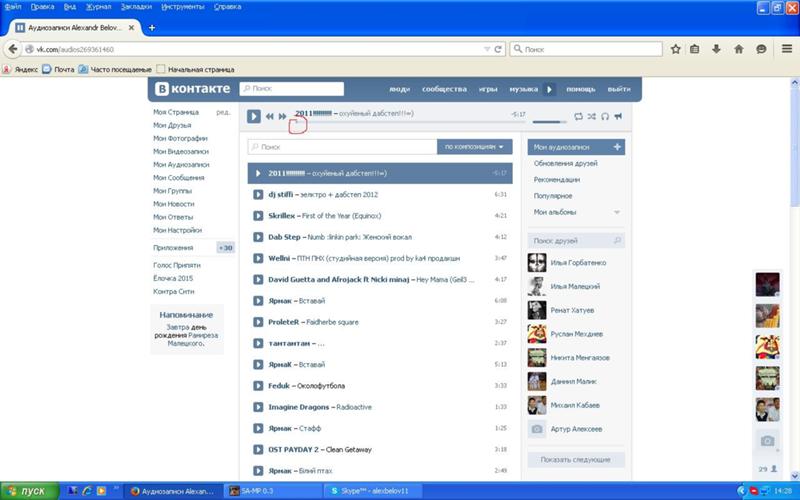This screenshot has height=500, width=800.
Task: Skip to the next track
Action: coord(282,117)
